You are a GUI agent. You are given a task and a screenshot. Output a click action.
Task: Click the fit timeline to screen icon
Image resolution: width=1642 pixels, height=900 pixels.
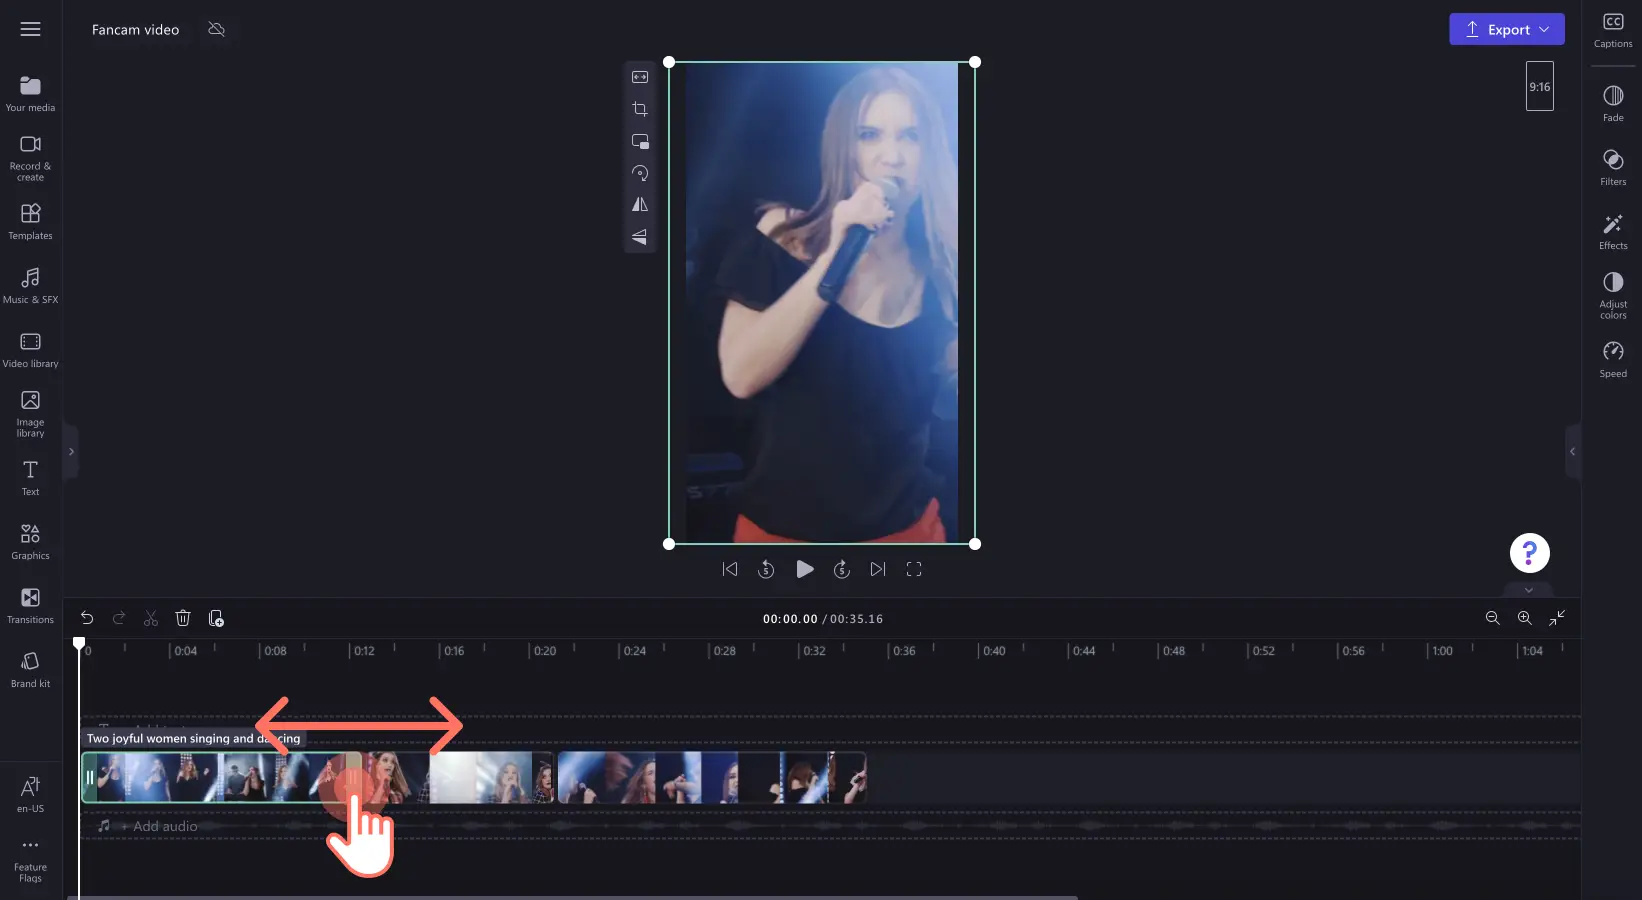pyautogui.click(x=1557, y=618)
